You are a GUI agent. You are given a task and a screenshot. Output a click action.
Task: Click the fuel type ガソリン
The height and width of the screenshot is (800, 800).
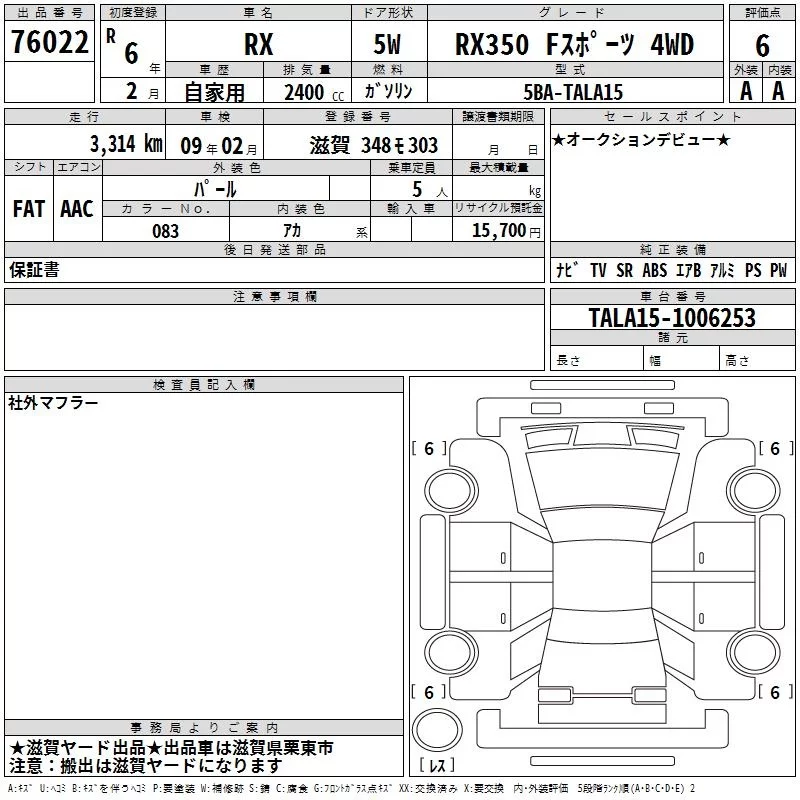click(388, 91)
